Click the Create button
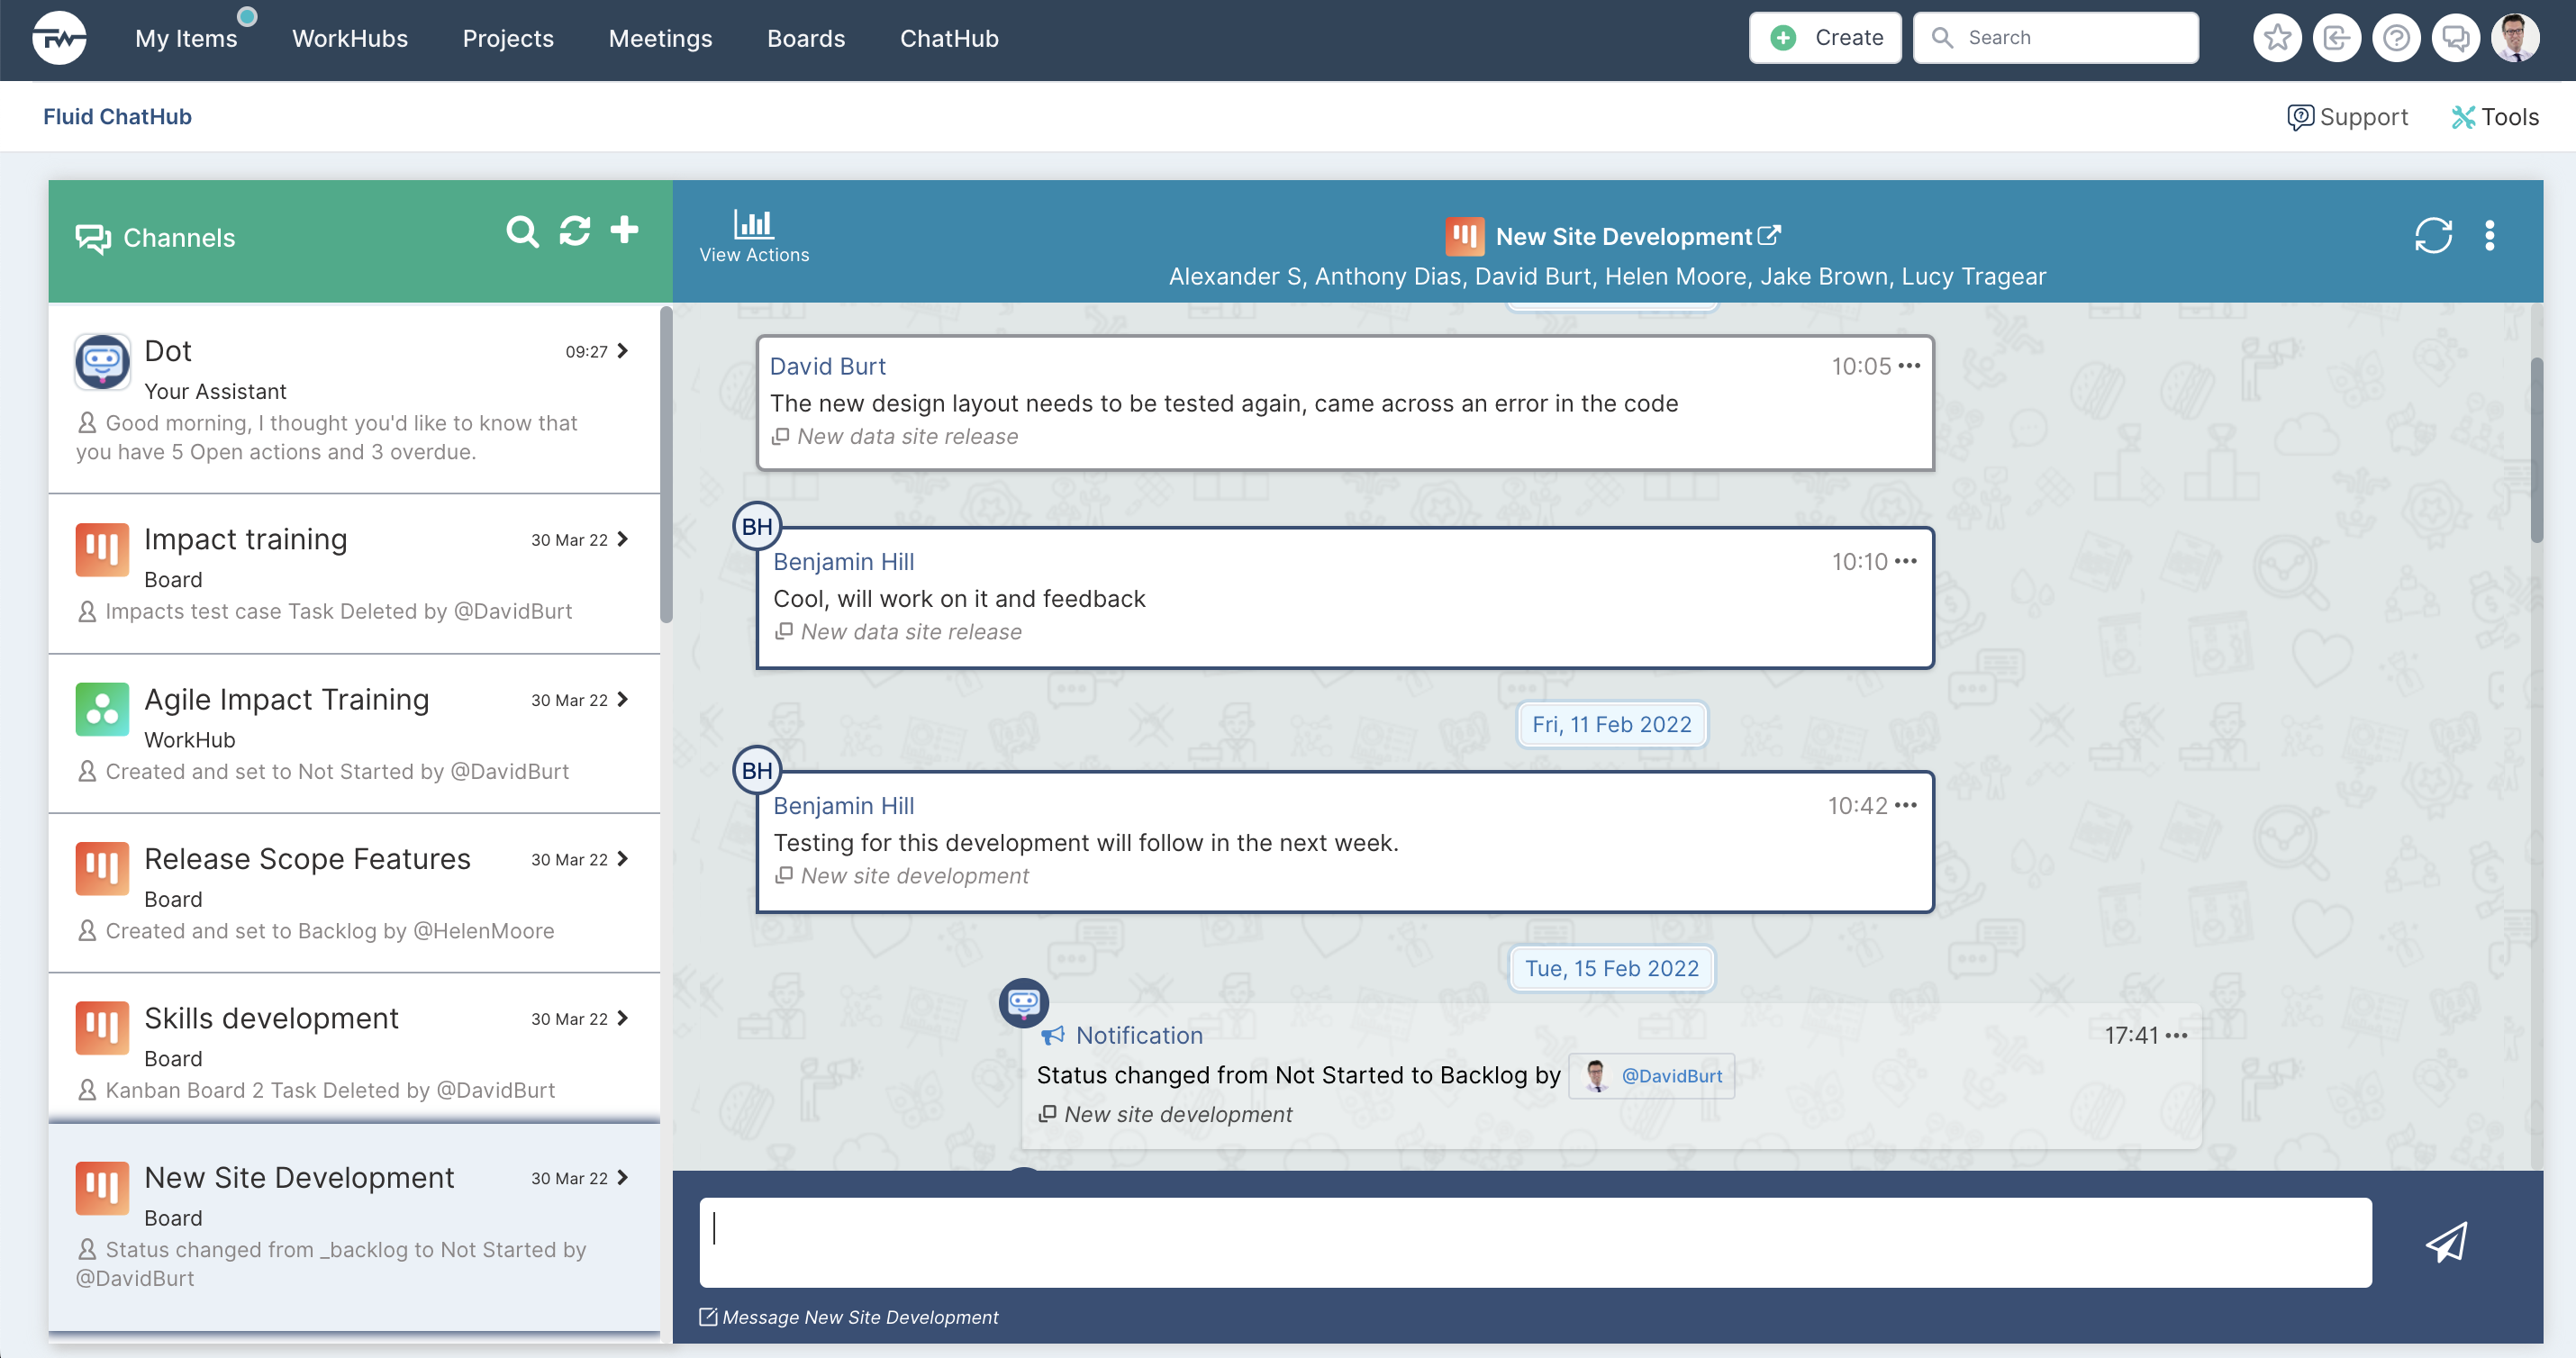2576x1358 pixels. tap(1825, 38)
